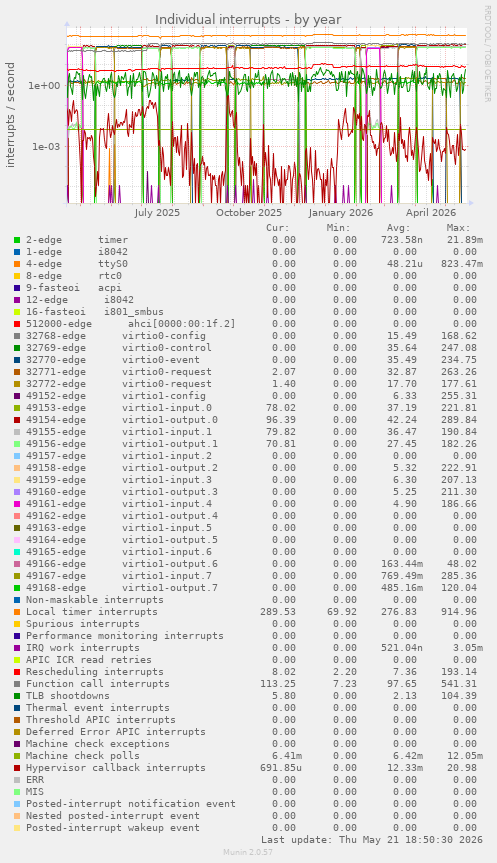Click the July 2025 axis label
Image resolution: width=497 pixels, height=863 pixels.
pos(157,212)
